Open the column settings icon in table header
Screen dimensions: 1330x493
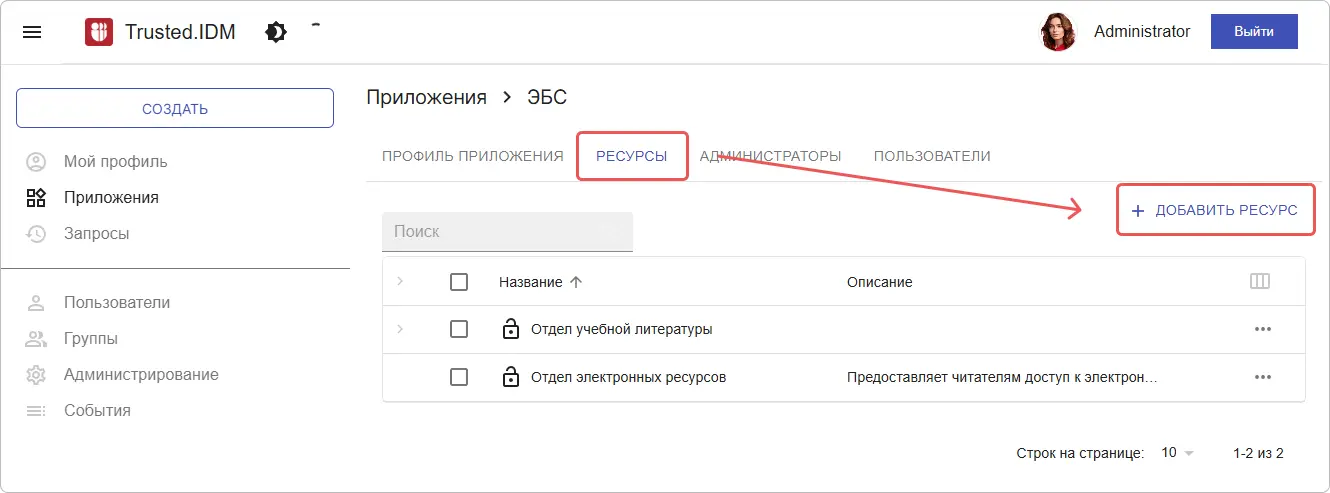point(1260,282)
